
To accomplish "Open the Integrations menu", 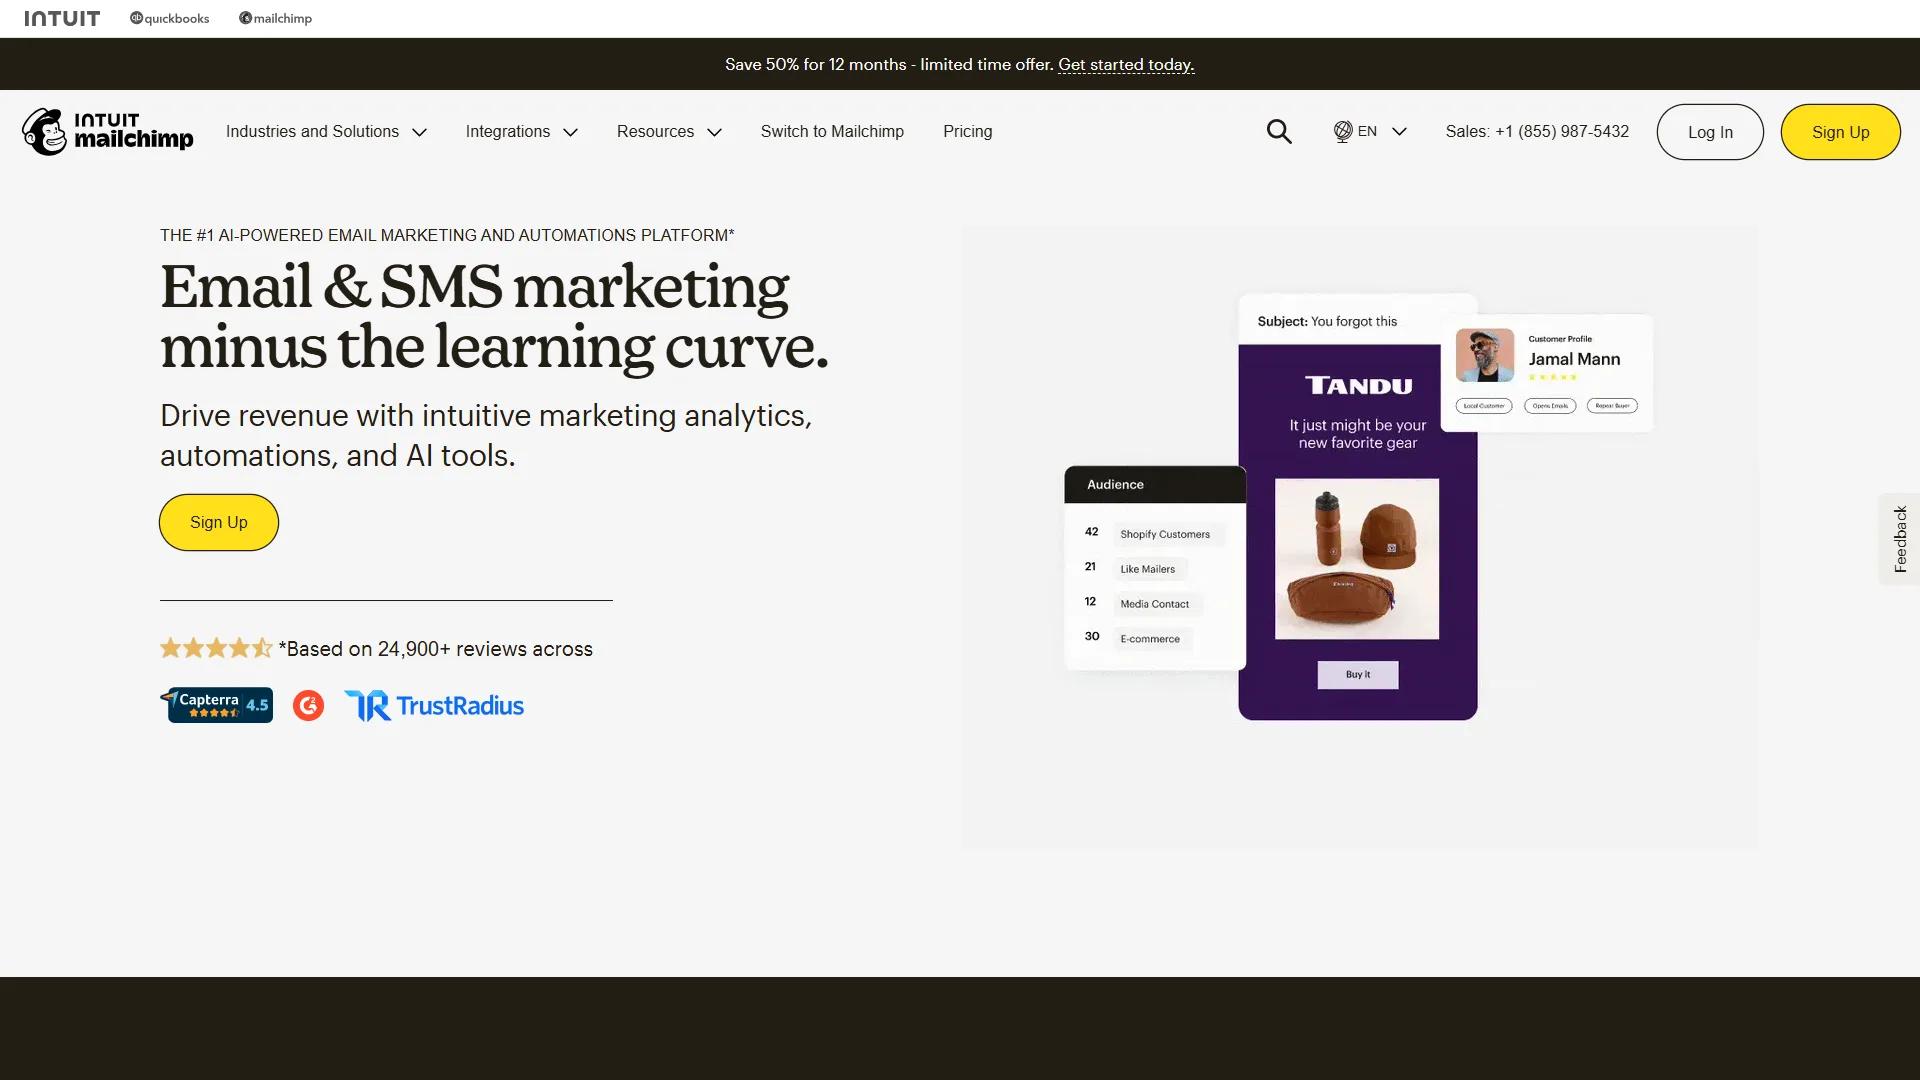I will pyautogui.click(x=507, y=131).
